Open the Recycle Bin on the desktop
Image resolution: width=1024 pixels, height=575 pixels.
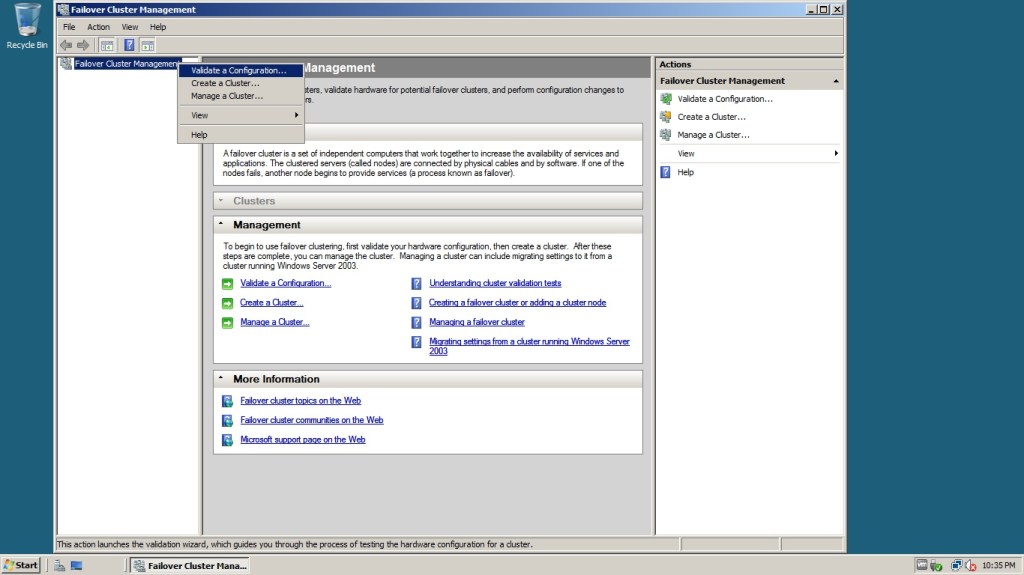(27, 22)
